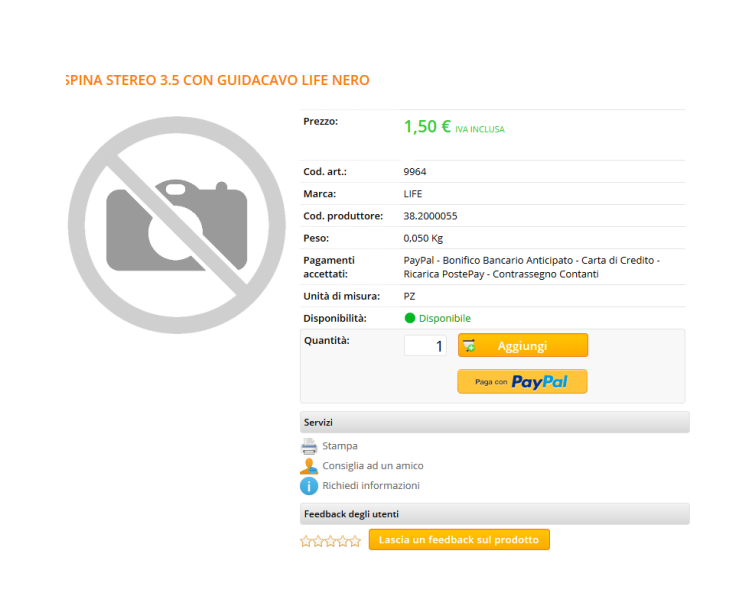Click the article code 9964
This screenshot has height=611, width=750.
click(415, 172)
